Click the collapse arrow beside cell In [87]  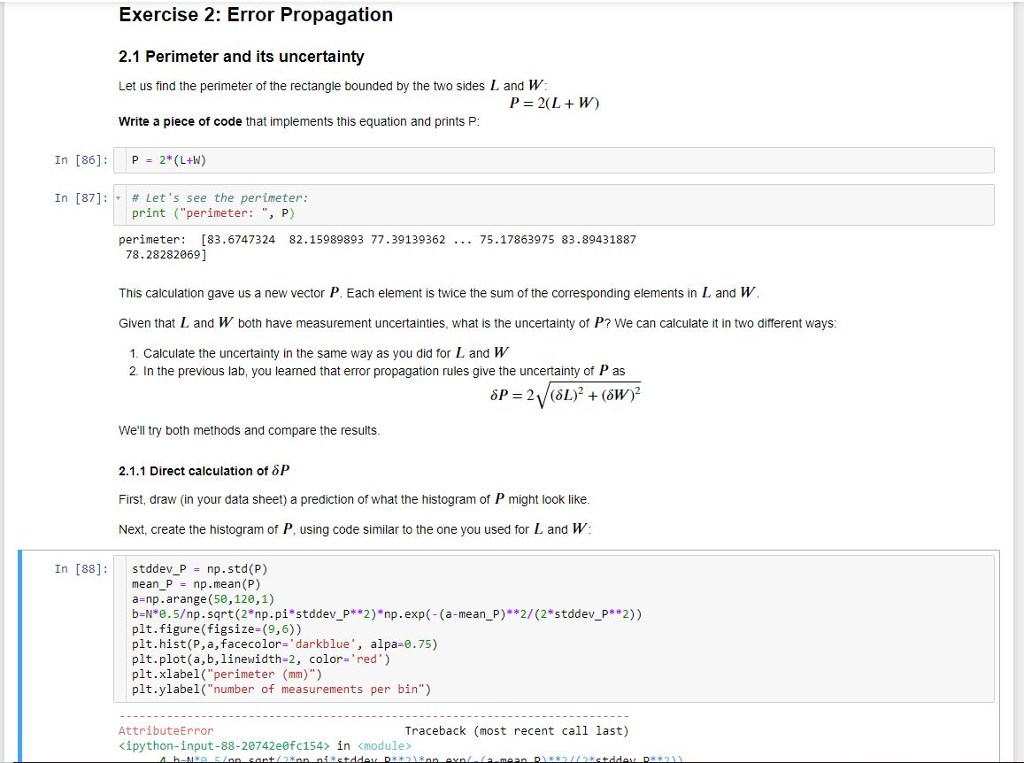116,197
